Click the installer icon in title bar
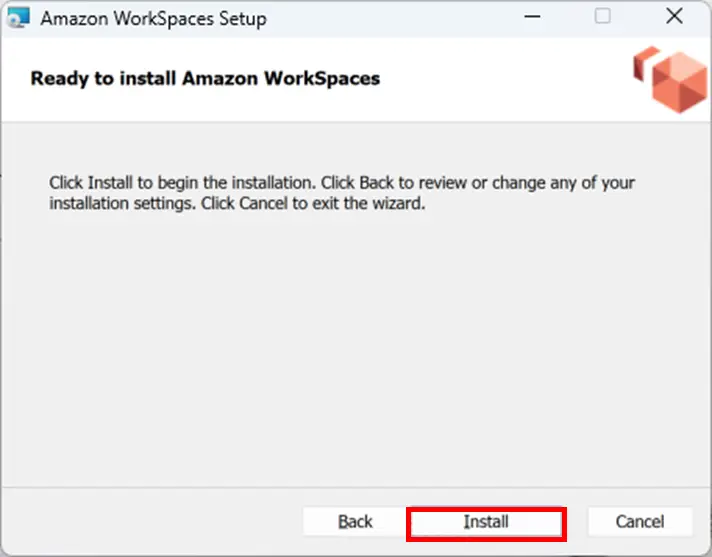The height and width of the screenshot is (557, 712). 19,18
